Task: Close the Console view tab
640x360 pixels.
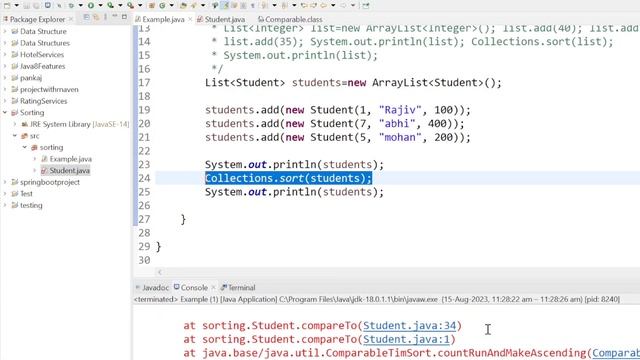Action: pos(213,287)
